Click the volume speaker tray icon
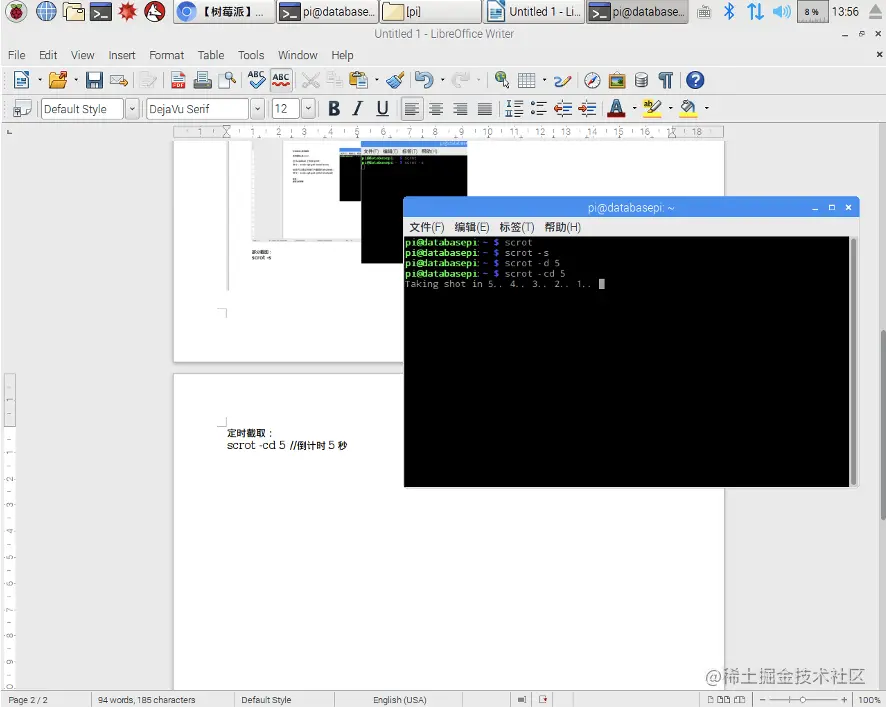This screenshot has height=707, width=886. 781,11
